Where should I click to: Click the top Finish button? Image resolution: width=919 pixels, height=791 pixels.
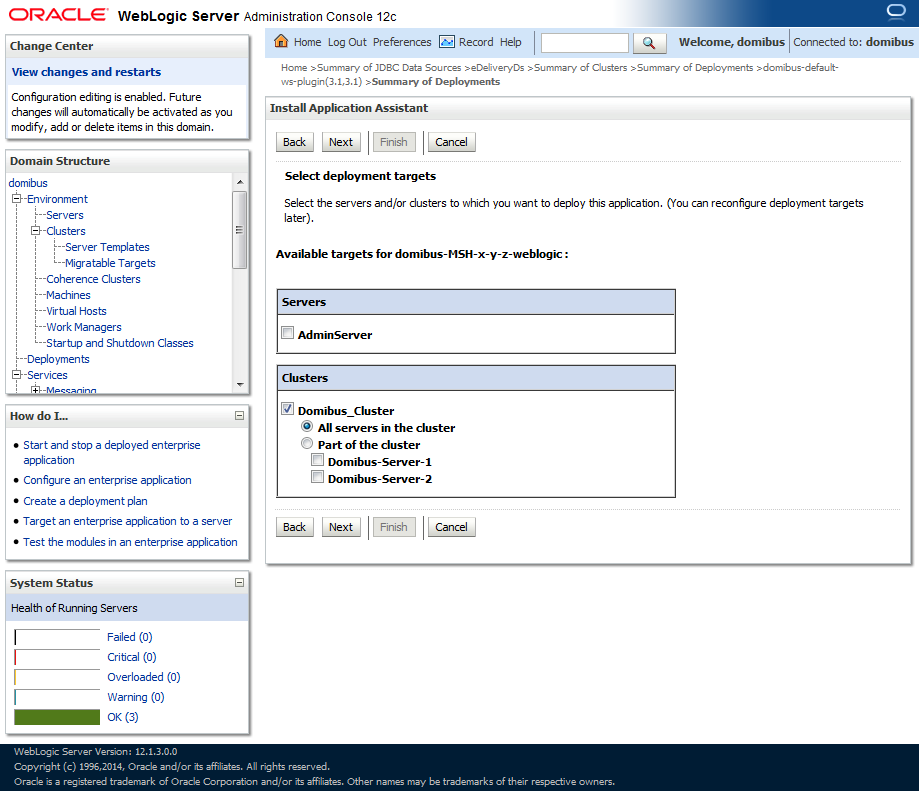pos(393,142)
